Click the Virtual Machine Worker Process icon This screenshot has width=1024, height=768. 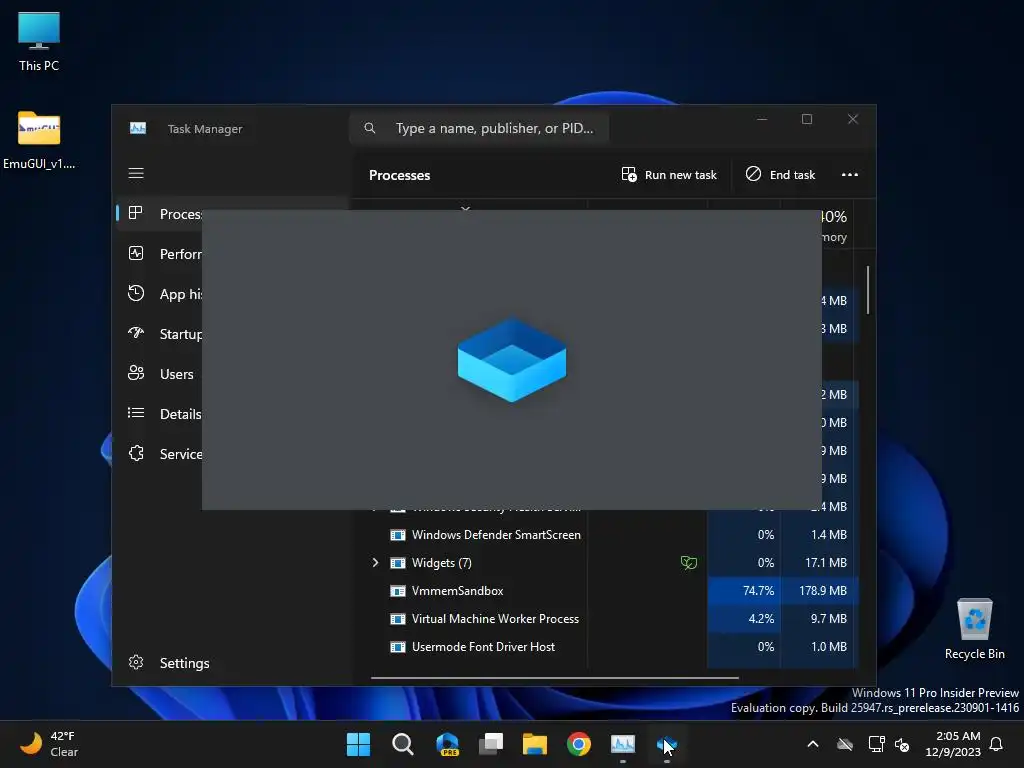coord(398,619)
